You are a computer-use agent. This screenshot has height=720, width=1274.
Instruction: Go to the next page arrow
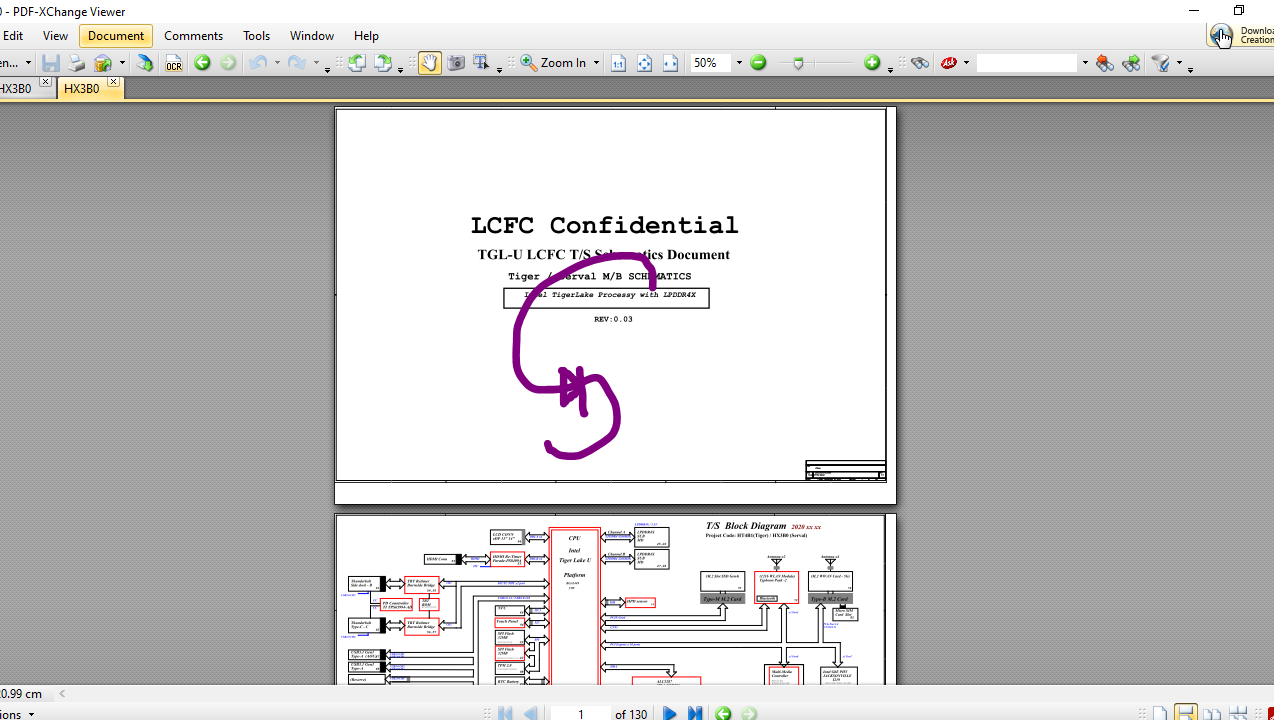point(669,713)
